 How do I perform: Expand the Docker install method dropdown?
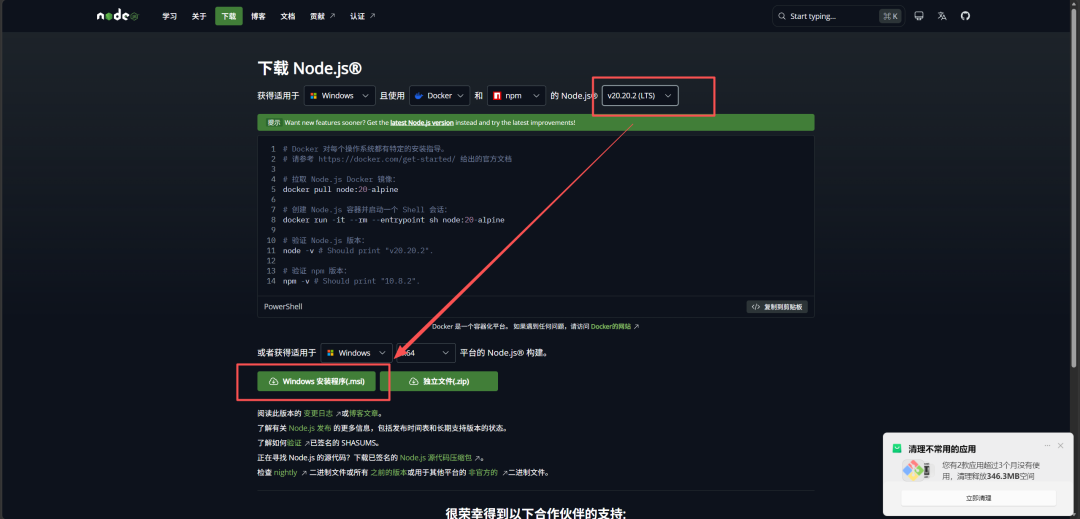(439, 96)
